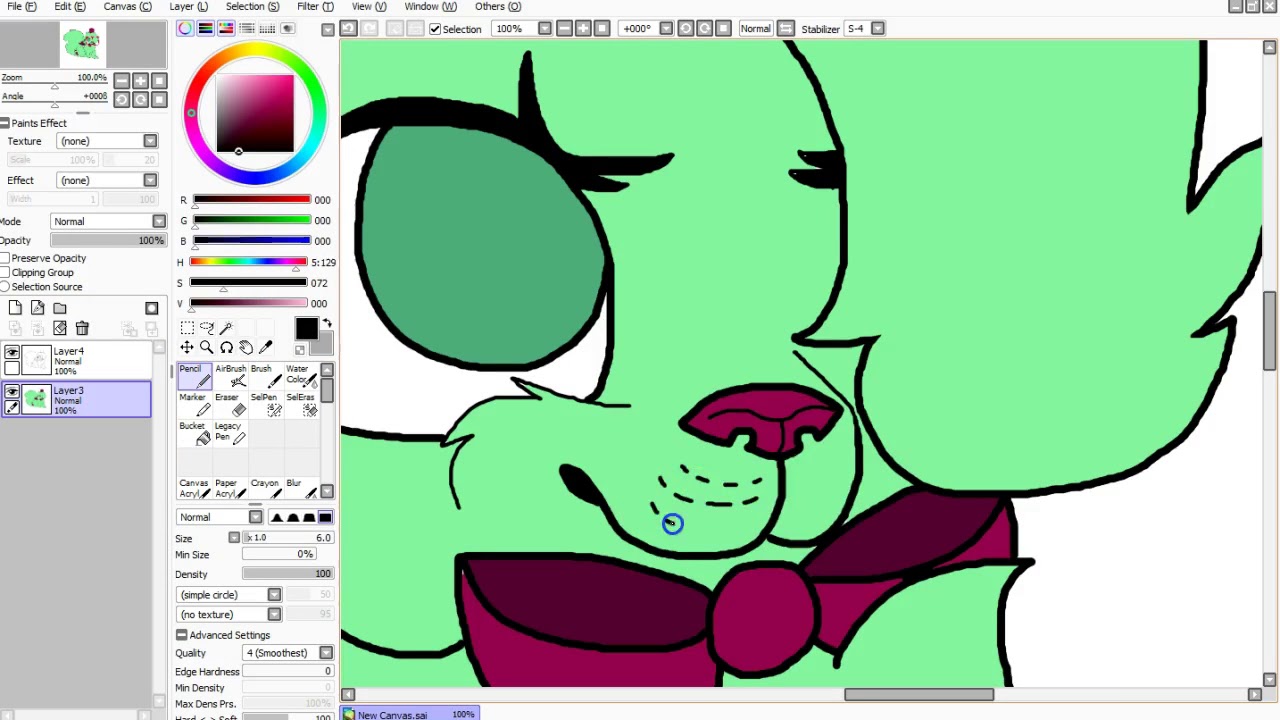
Task: Select the SelEras selection eraser tool
Action: (301, 404)
